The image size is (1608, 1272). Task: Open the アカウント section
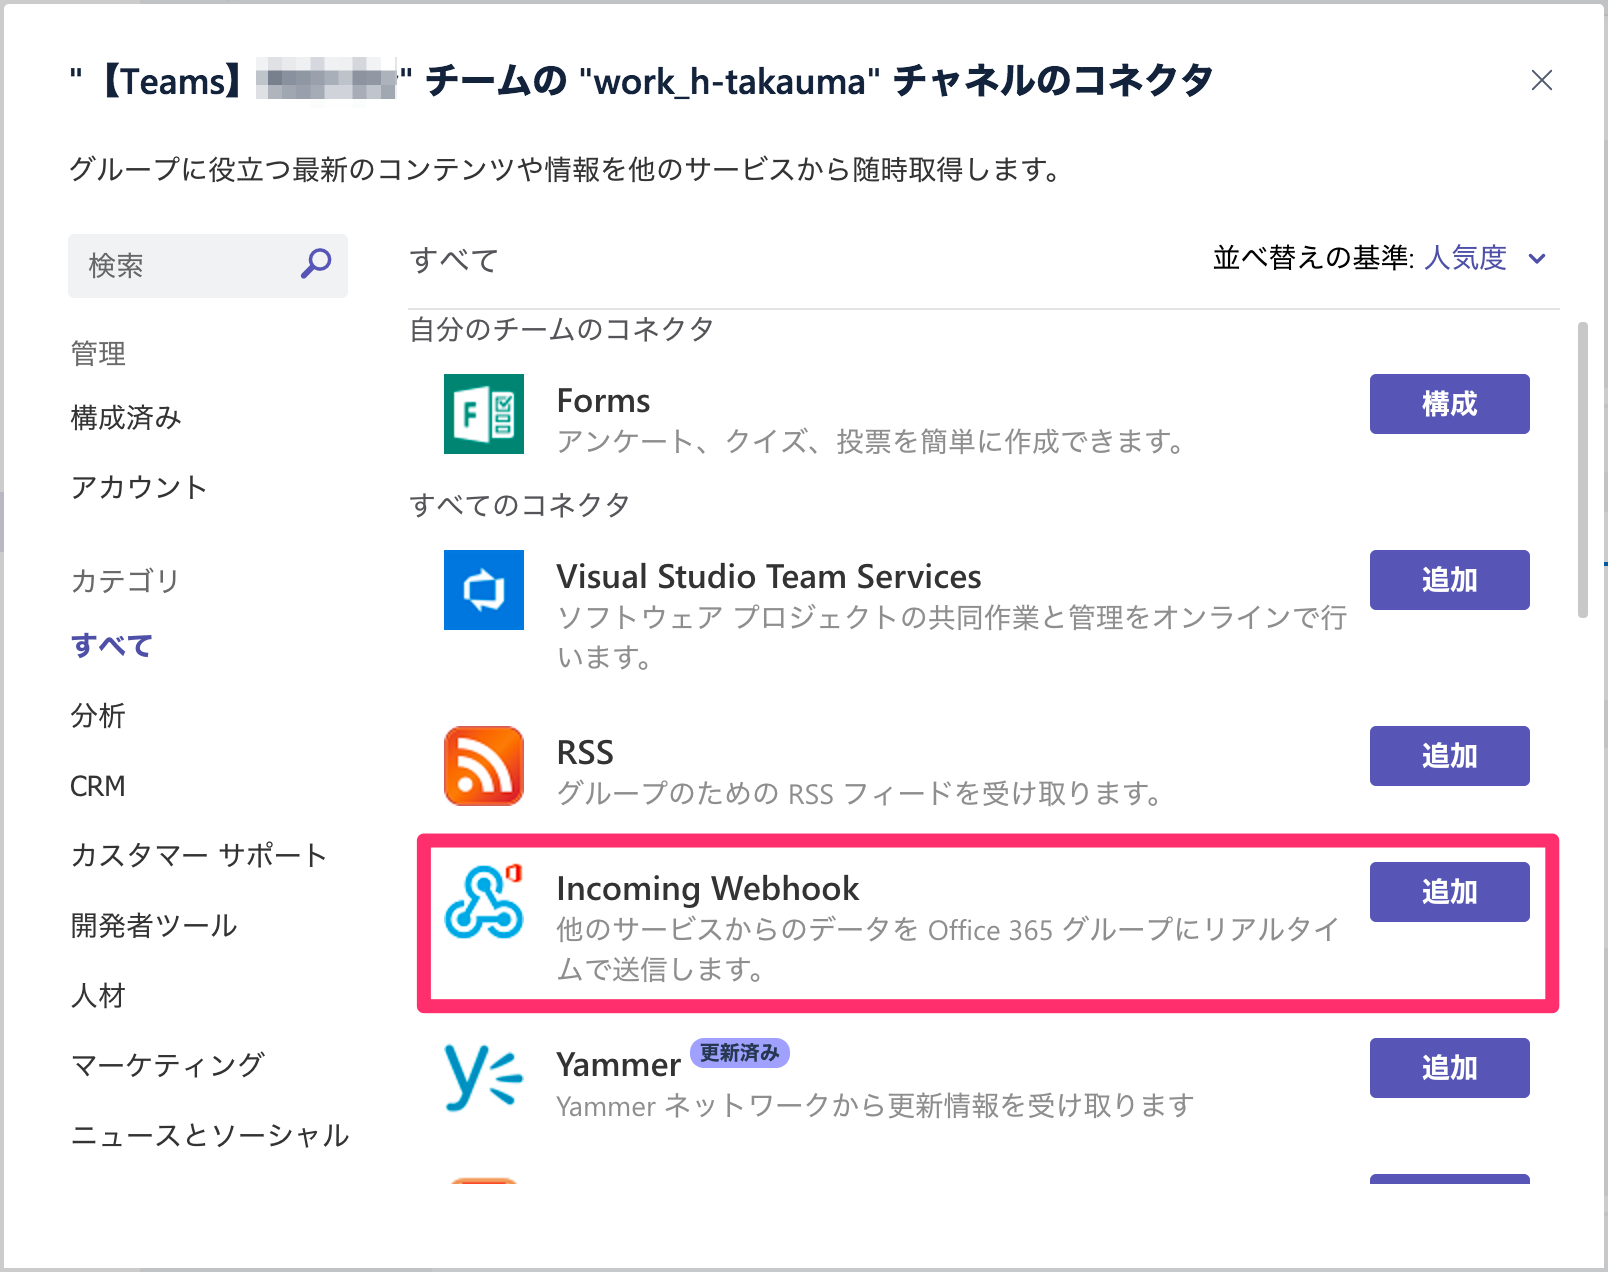139,487
